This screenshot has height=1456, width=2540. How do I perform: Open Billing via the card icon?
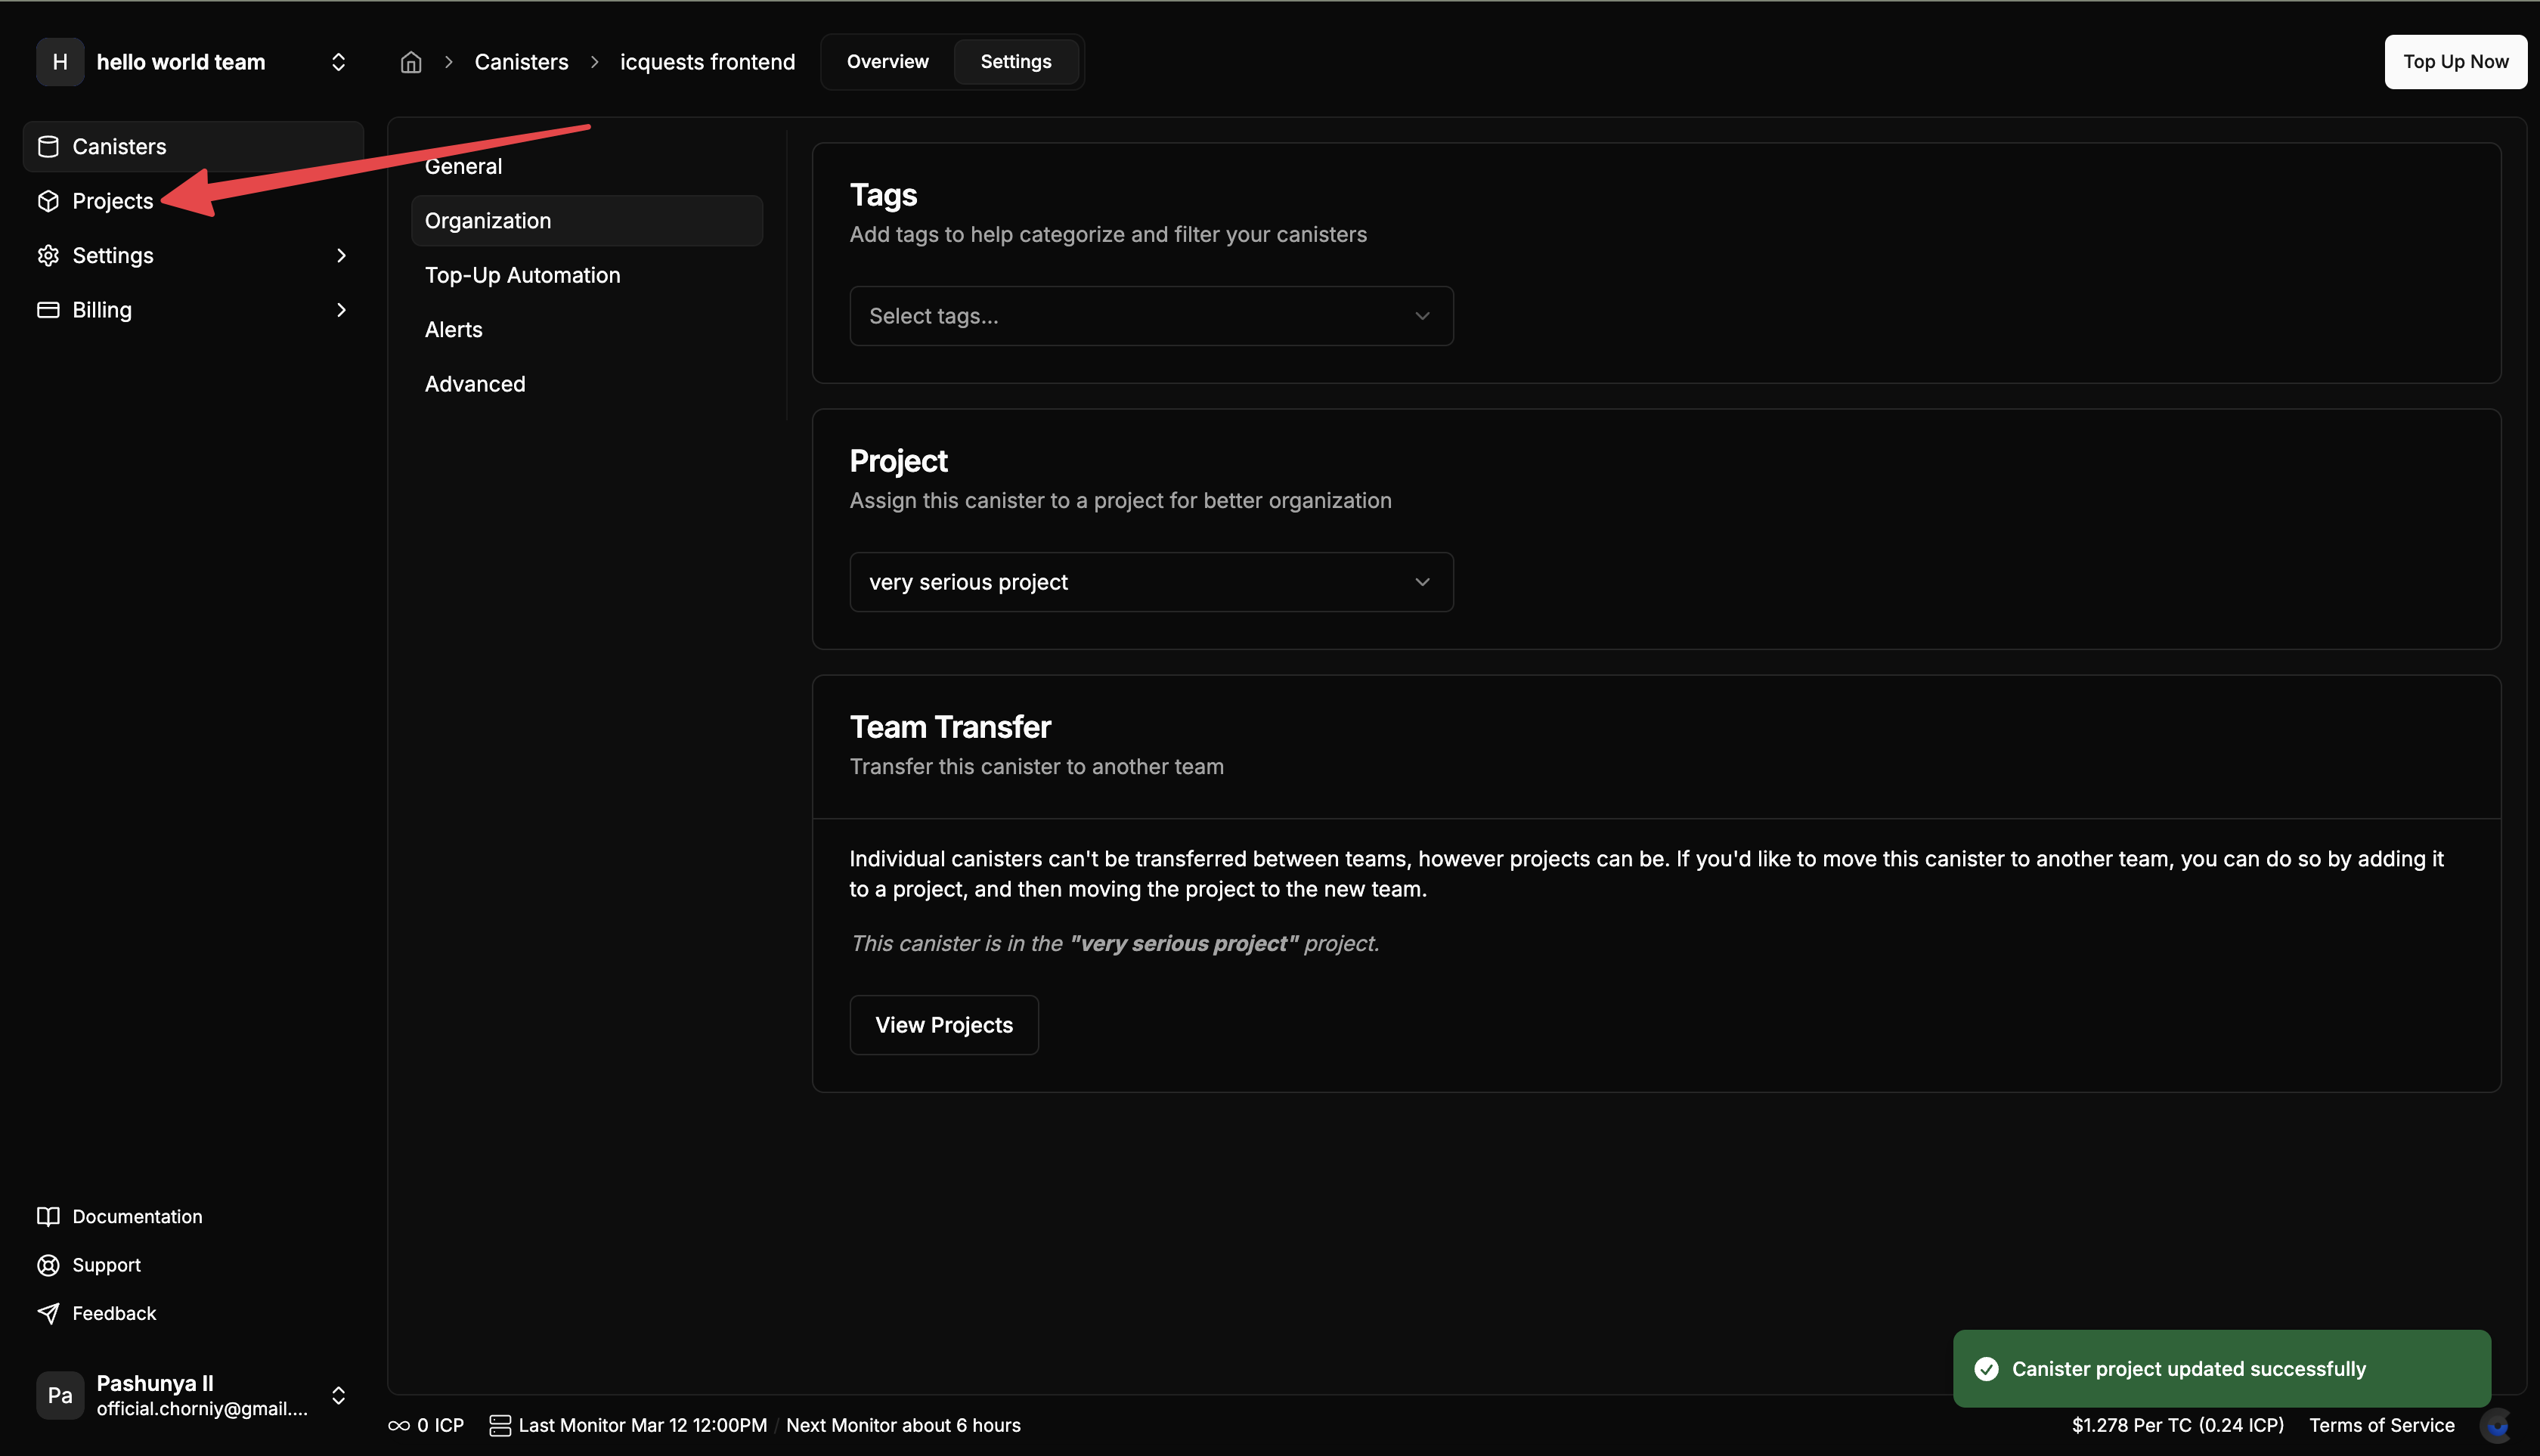[x=48, y=310]
